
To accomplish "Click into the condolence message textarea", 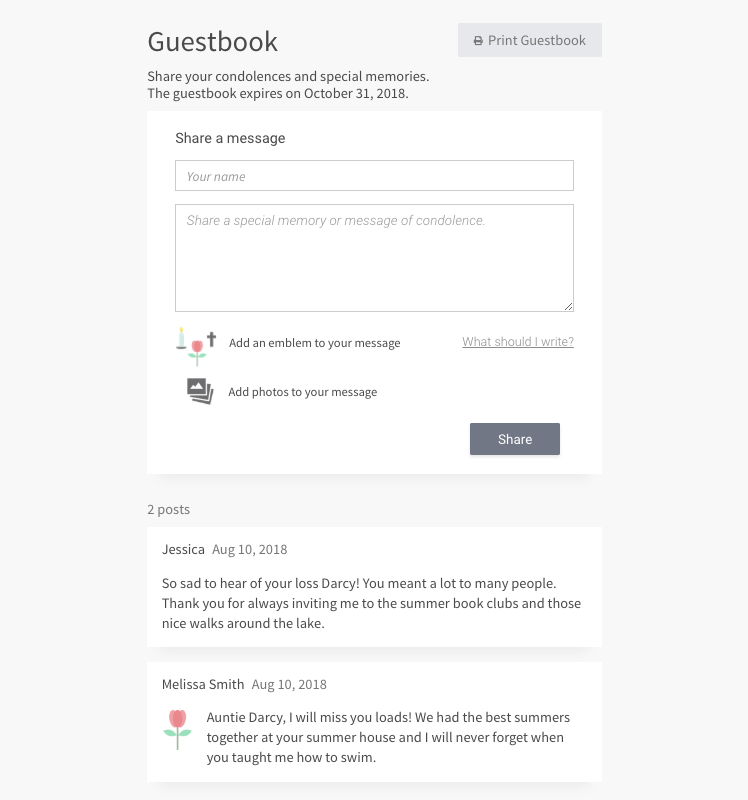I will [374, 258].
